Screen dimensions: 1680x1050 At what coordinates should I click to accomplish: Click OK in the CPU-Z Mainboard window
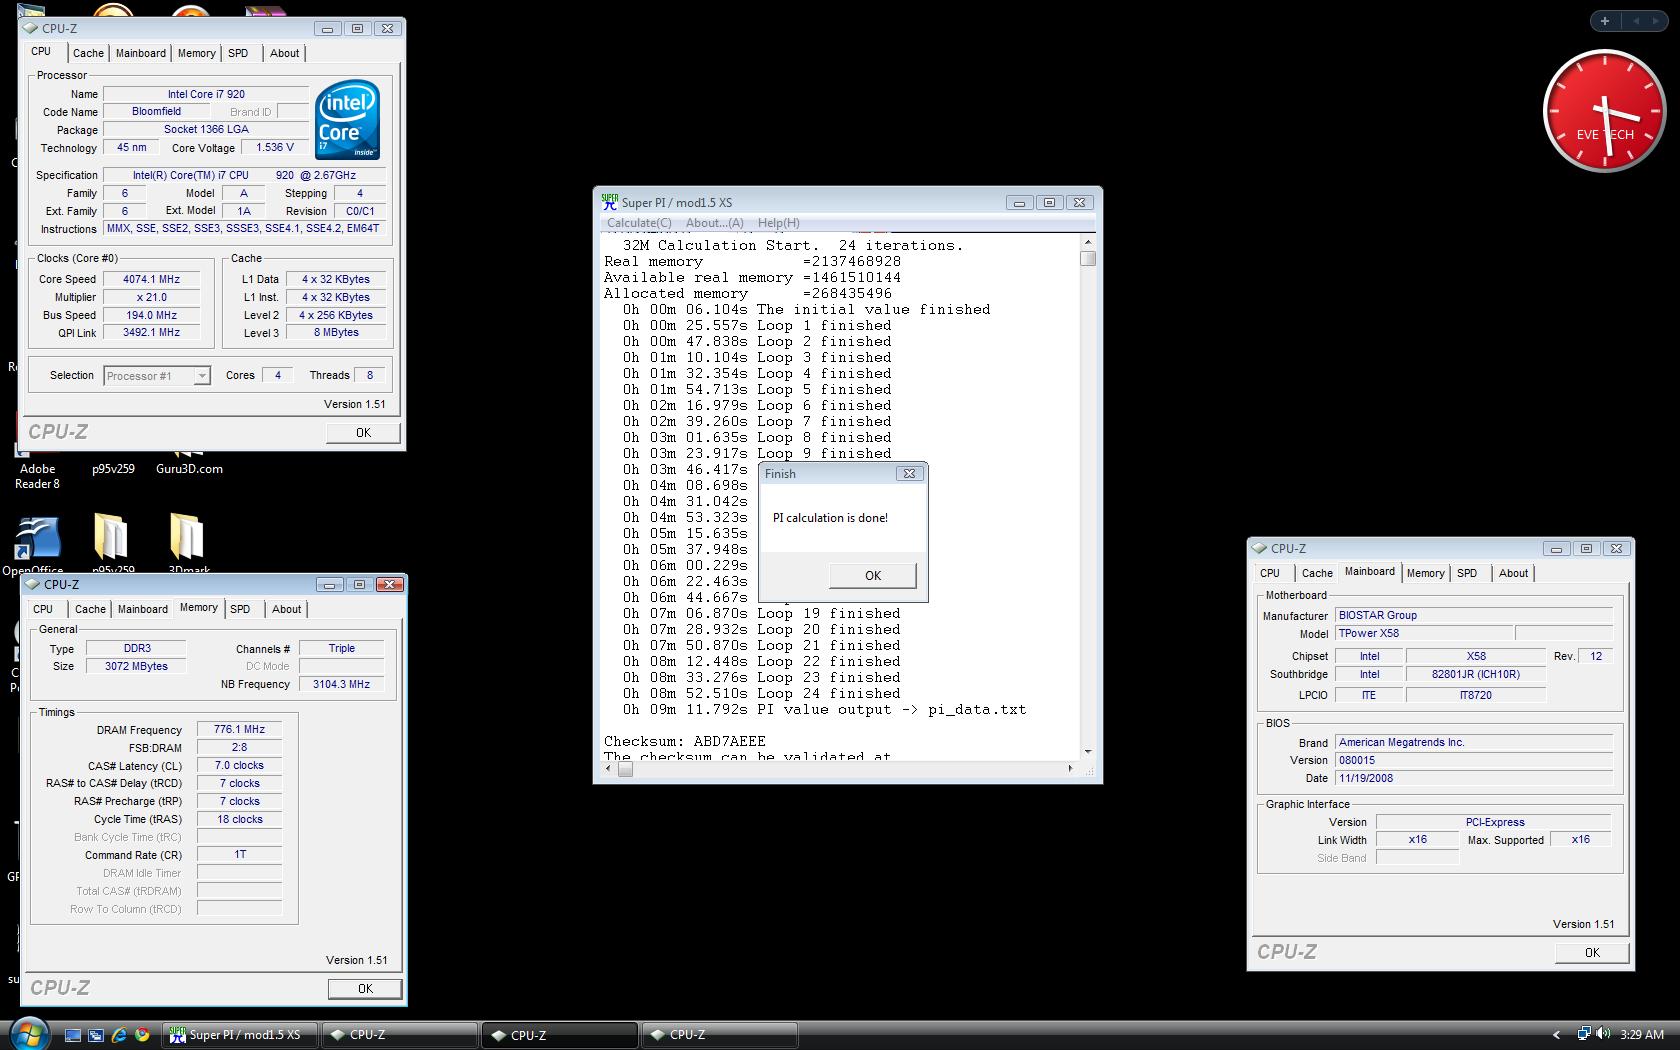pyautogui.click(x=1592, y=953)
